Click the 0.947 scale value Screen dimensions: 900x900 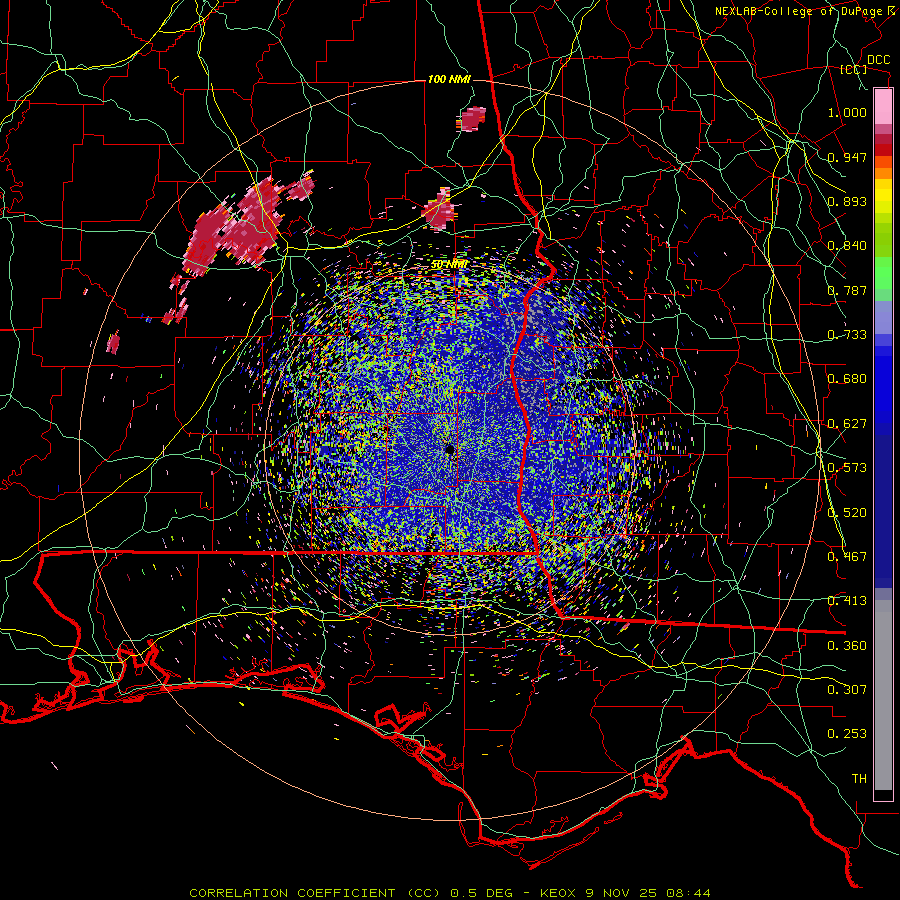pos(847,157)
